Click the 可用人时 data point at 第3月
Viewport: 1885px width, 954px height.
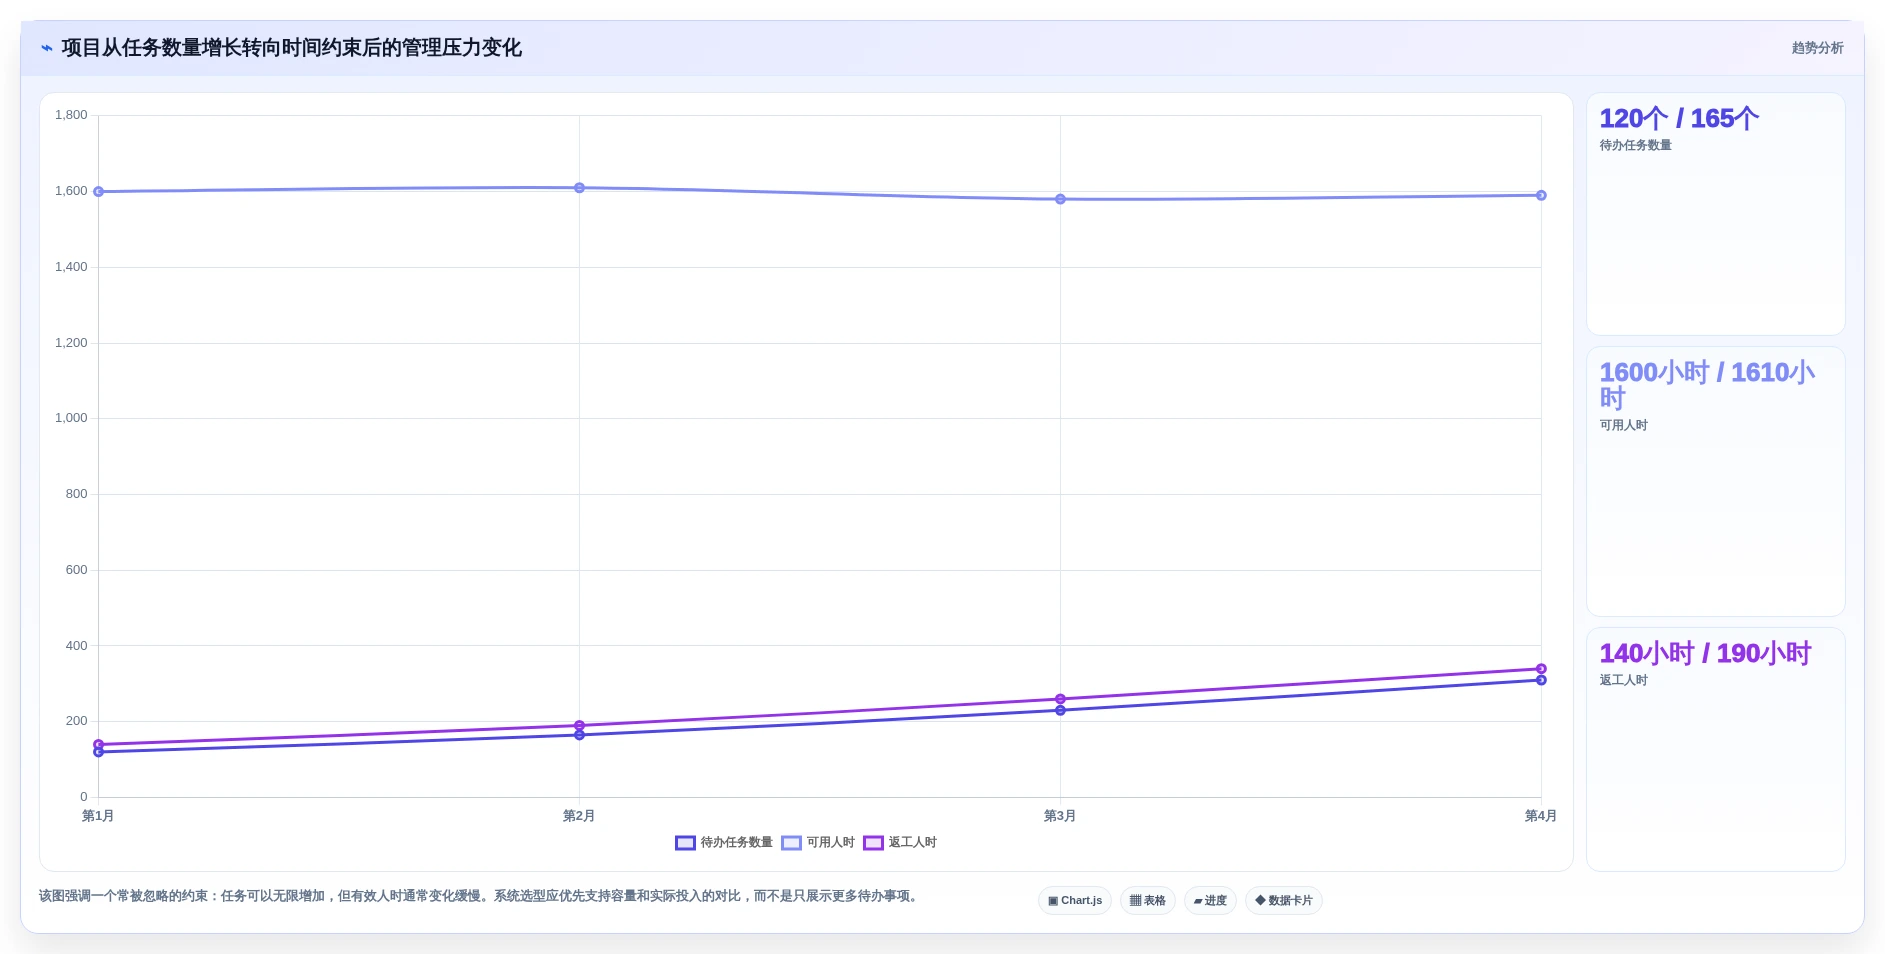pyautogui.click(x=1060, y=199)
